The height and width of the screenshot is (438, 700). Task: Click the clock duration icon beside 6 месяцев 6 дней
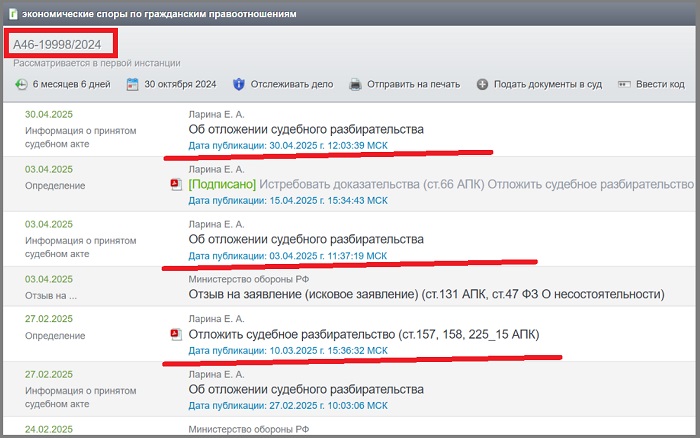pyautogui.click(x=21, y=84)
